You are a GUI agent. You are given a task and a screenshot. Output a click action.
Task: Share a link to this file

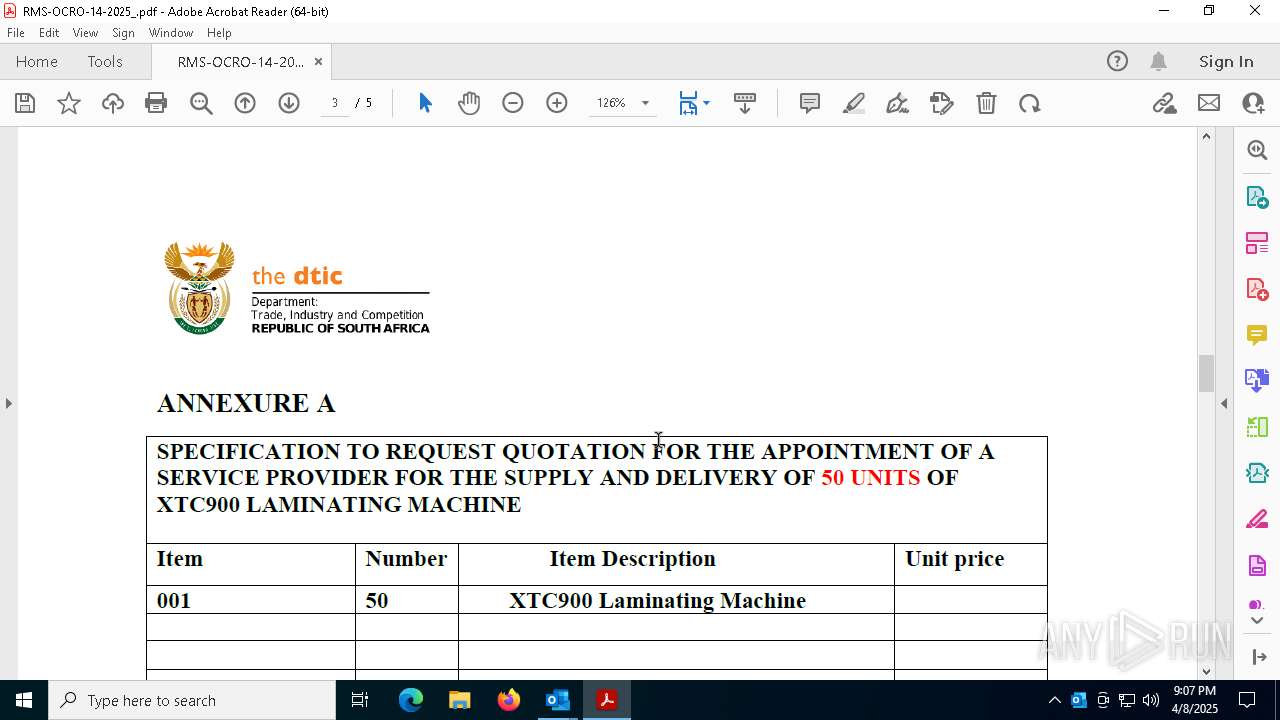pos(1164,103)
